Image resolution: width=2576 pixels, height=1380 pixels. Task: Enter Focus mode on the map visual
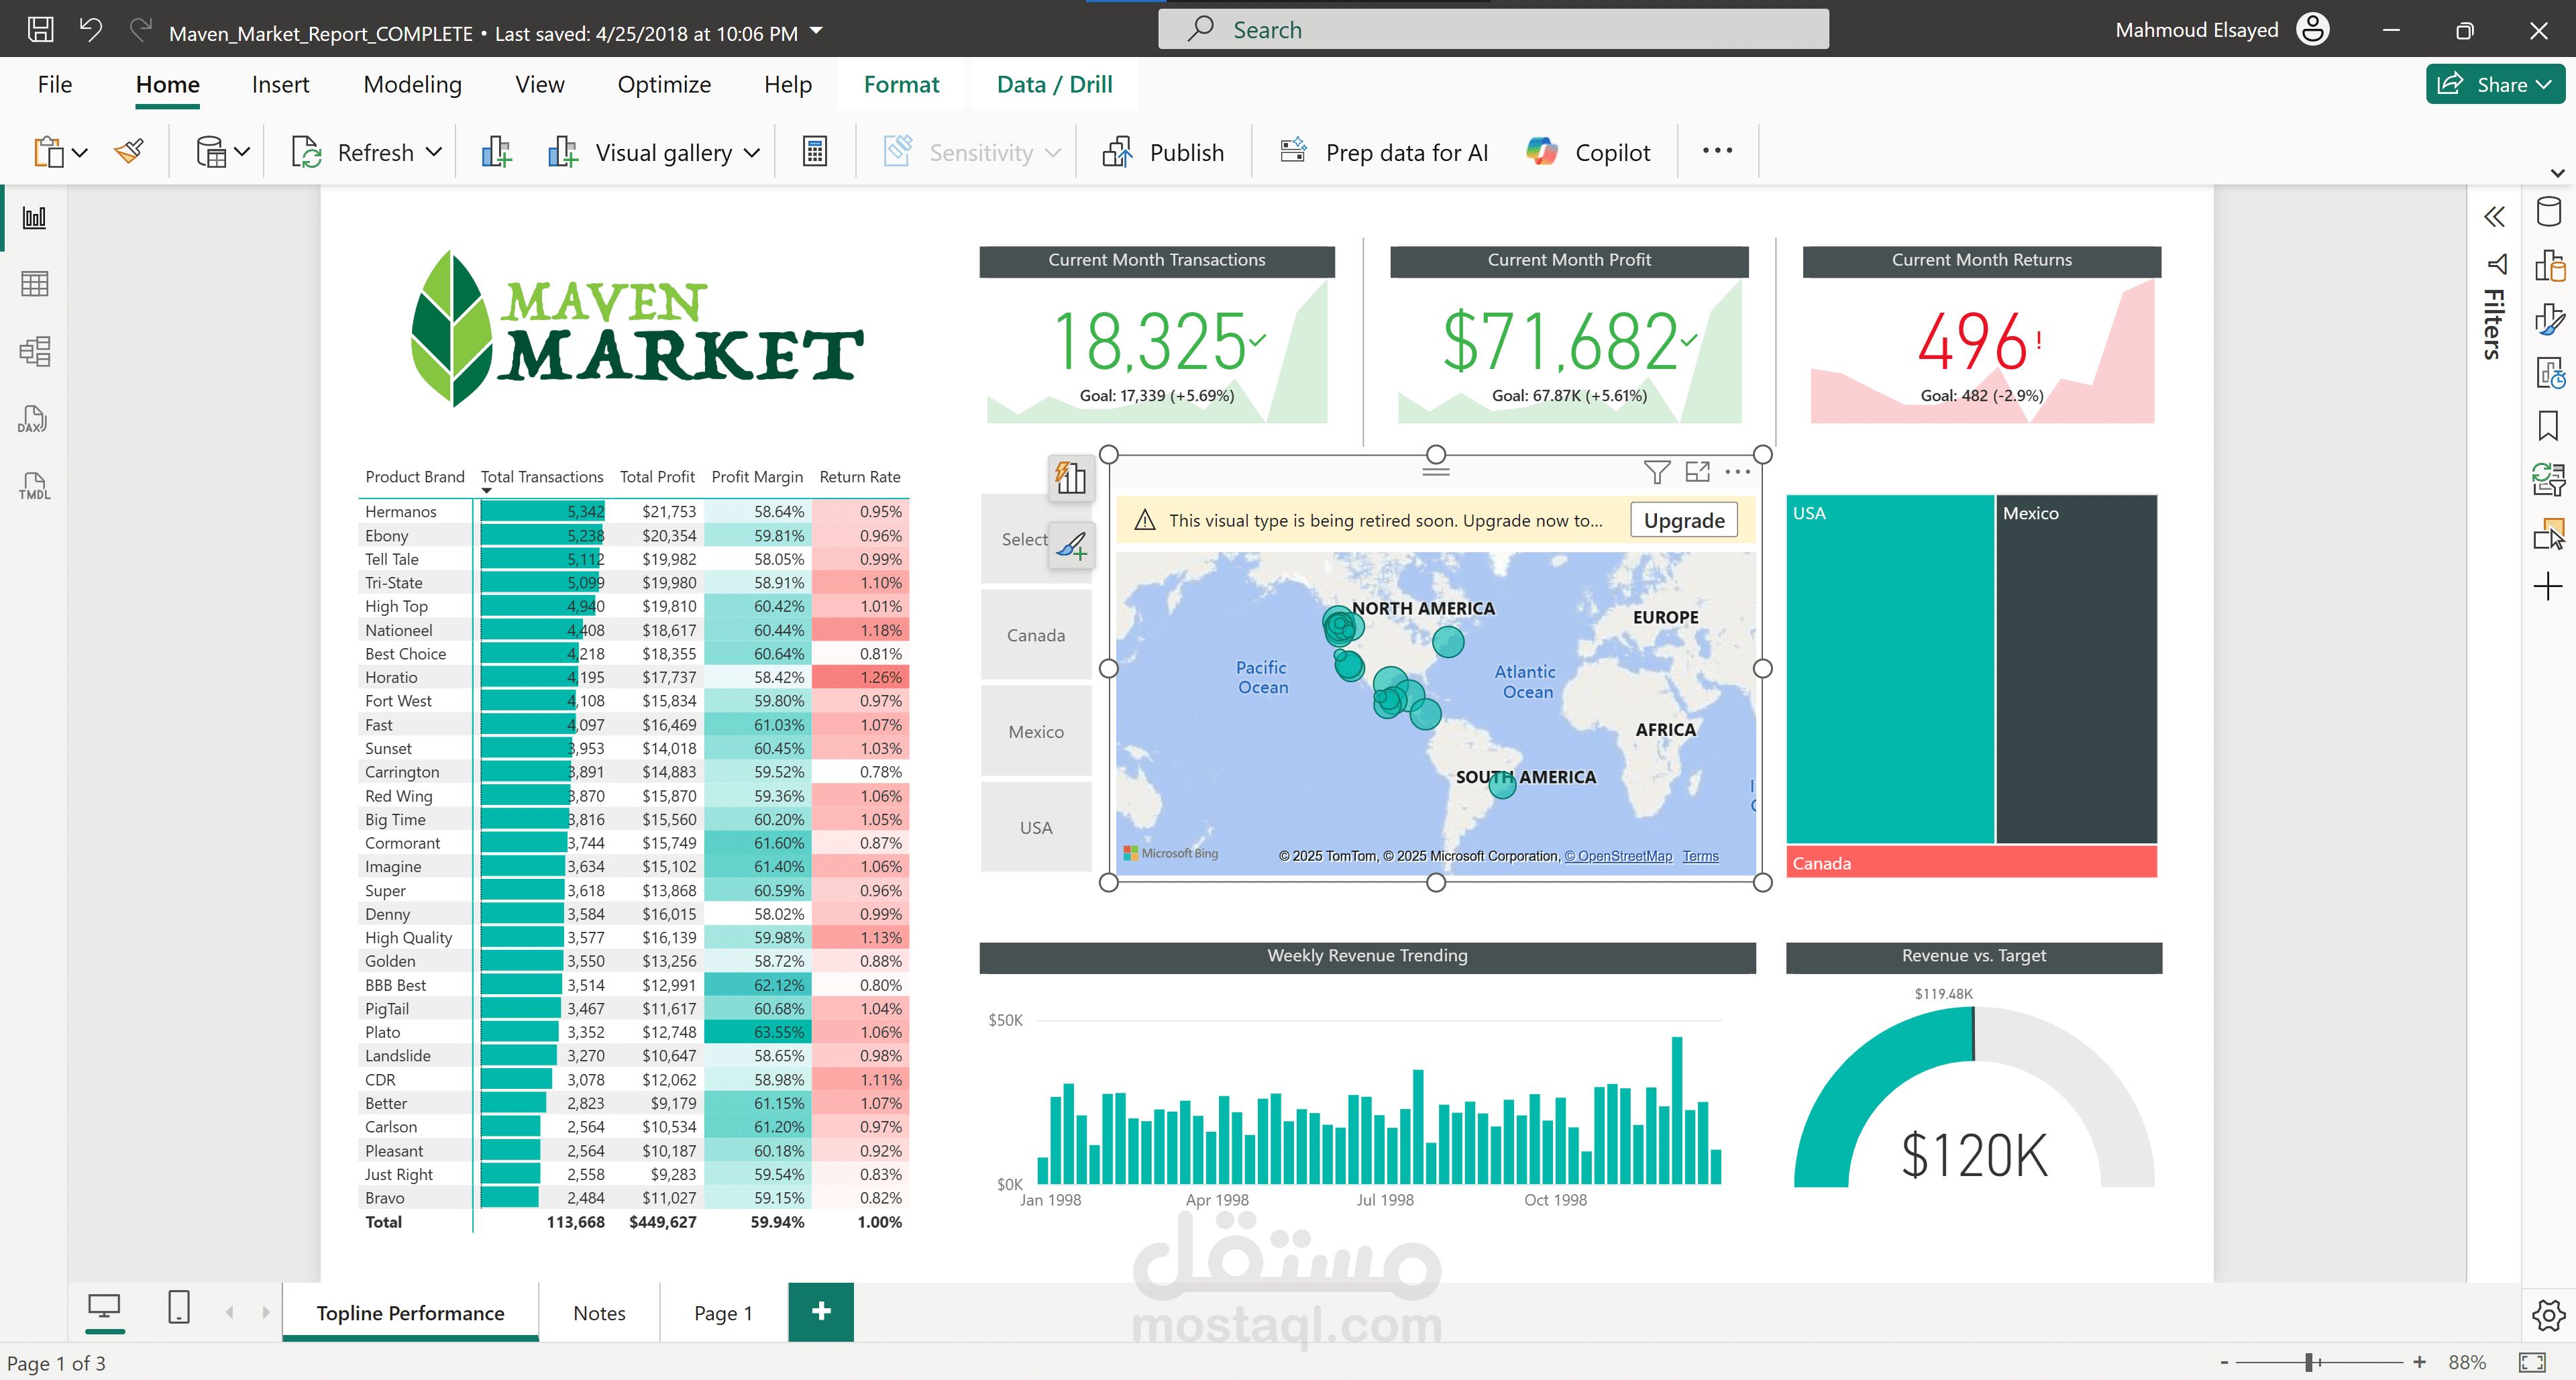tap(1698, 472)
